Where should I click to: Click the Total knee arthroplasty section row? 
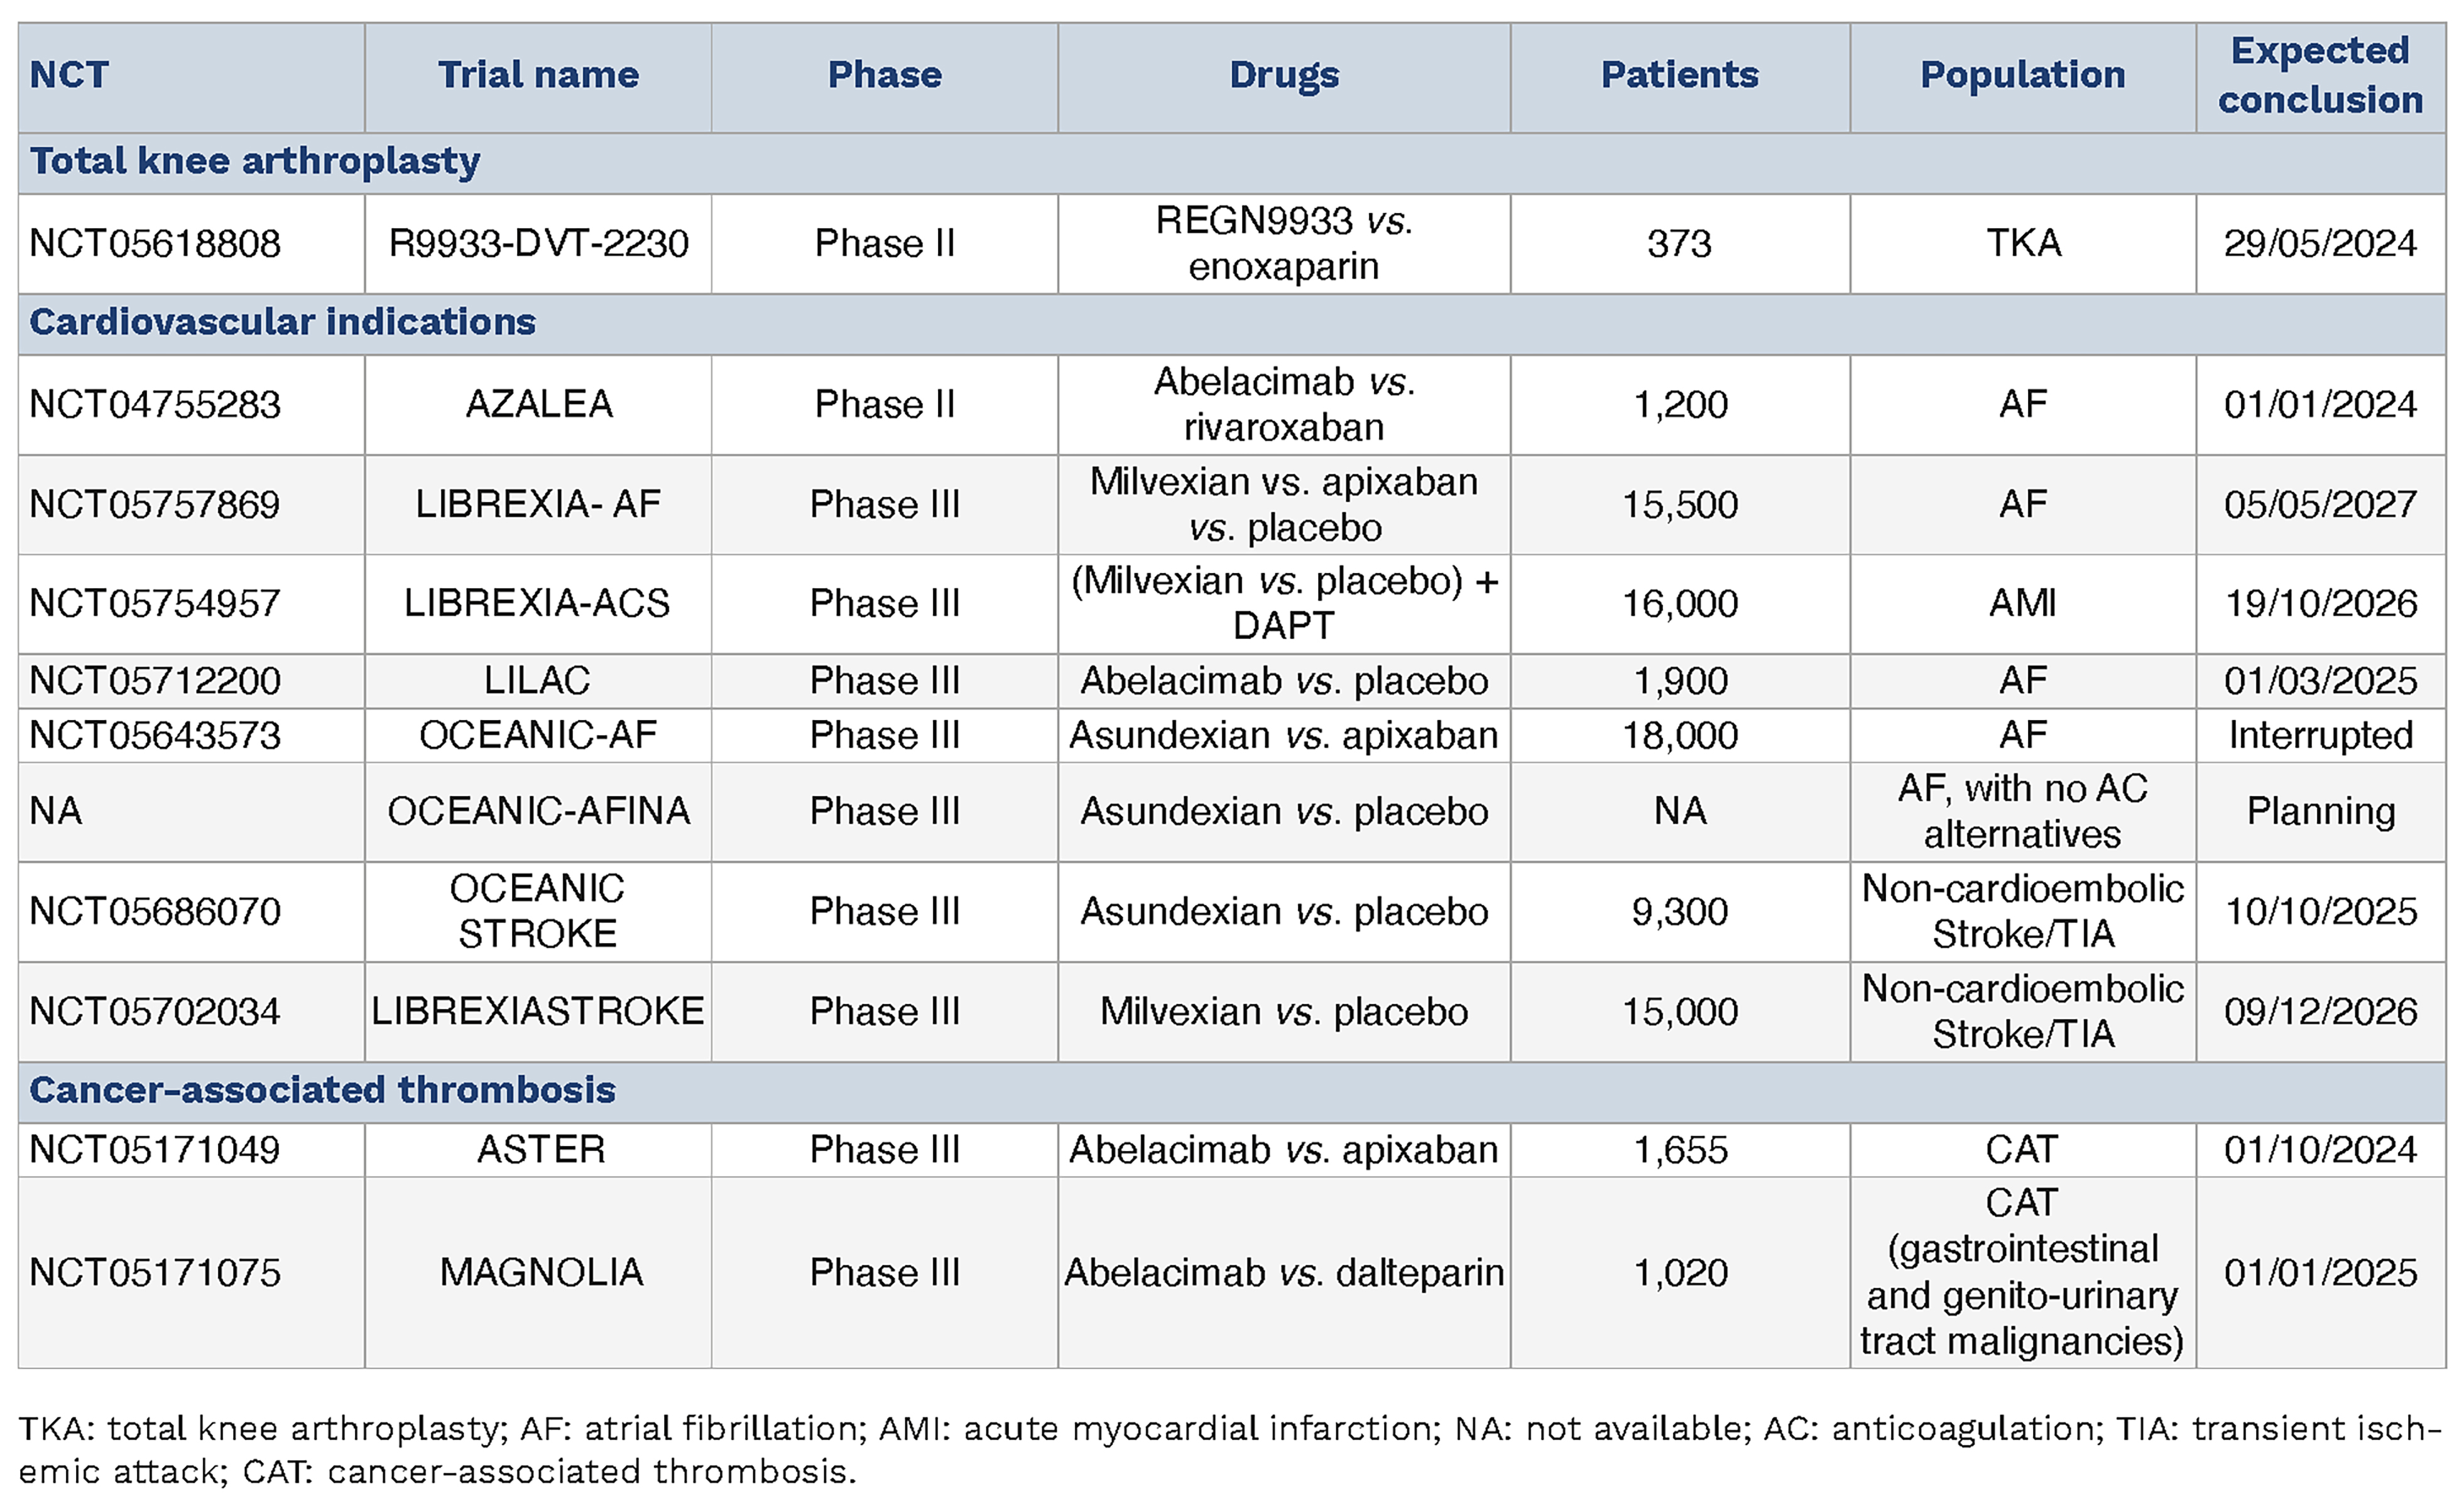(255, 162)
